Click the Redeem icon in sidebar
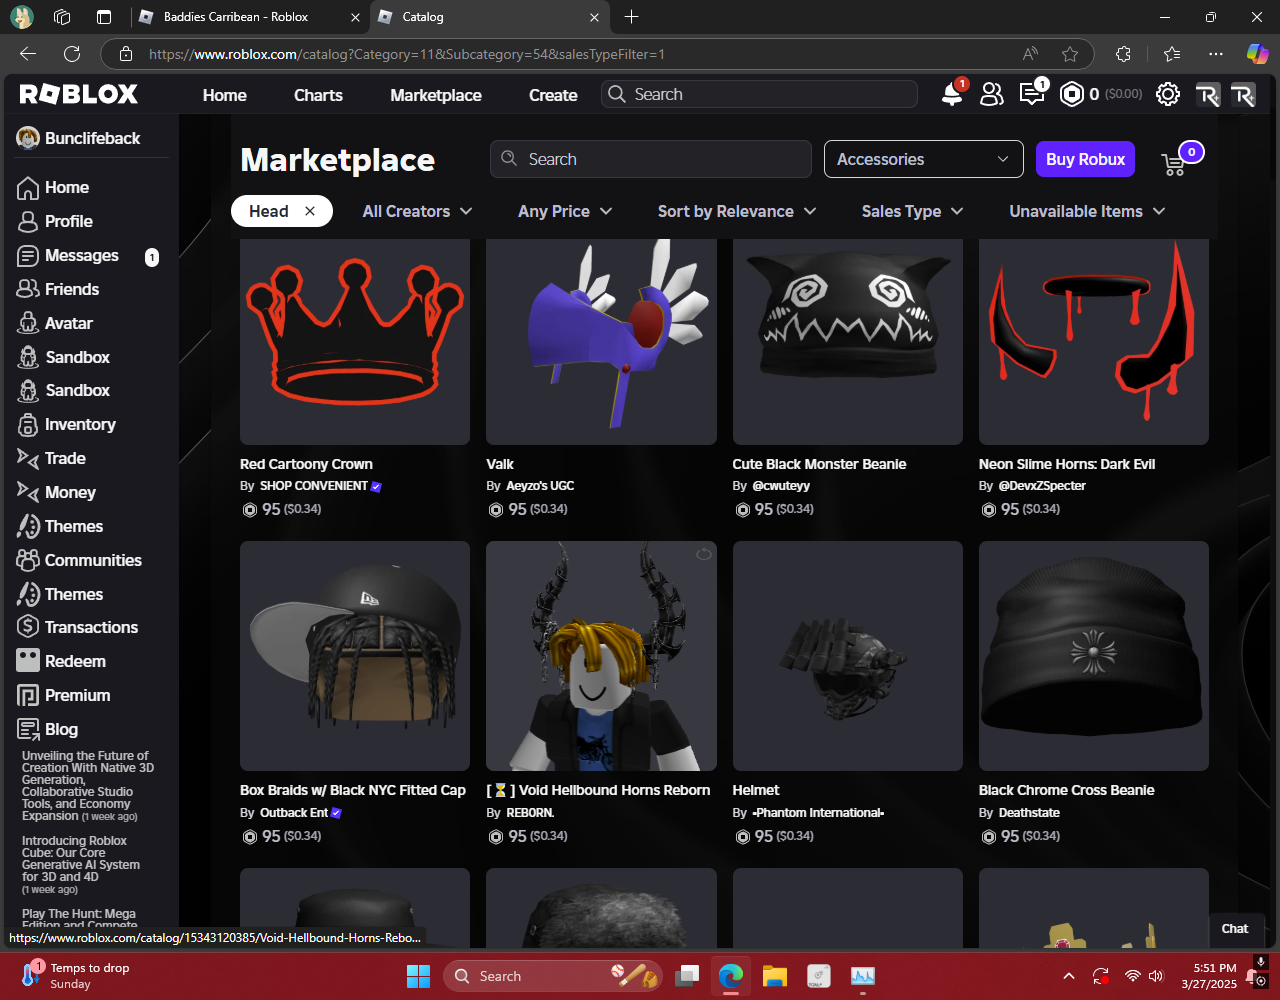1280x1000 pixels. pyautogui.click(x=28, y=661)
